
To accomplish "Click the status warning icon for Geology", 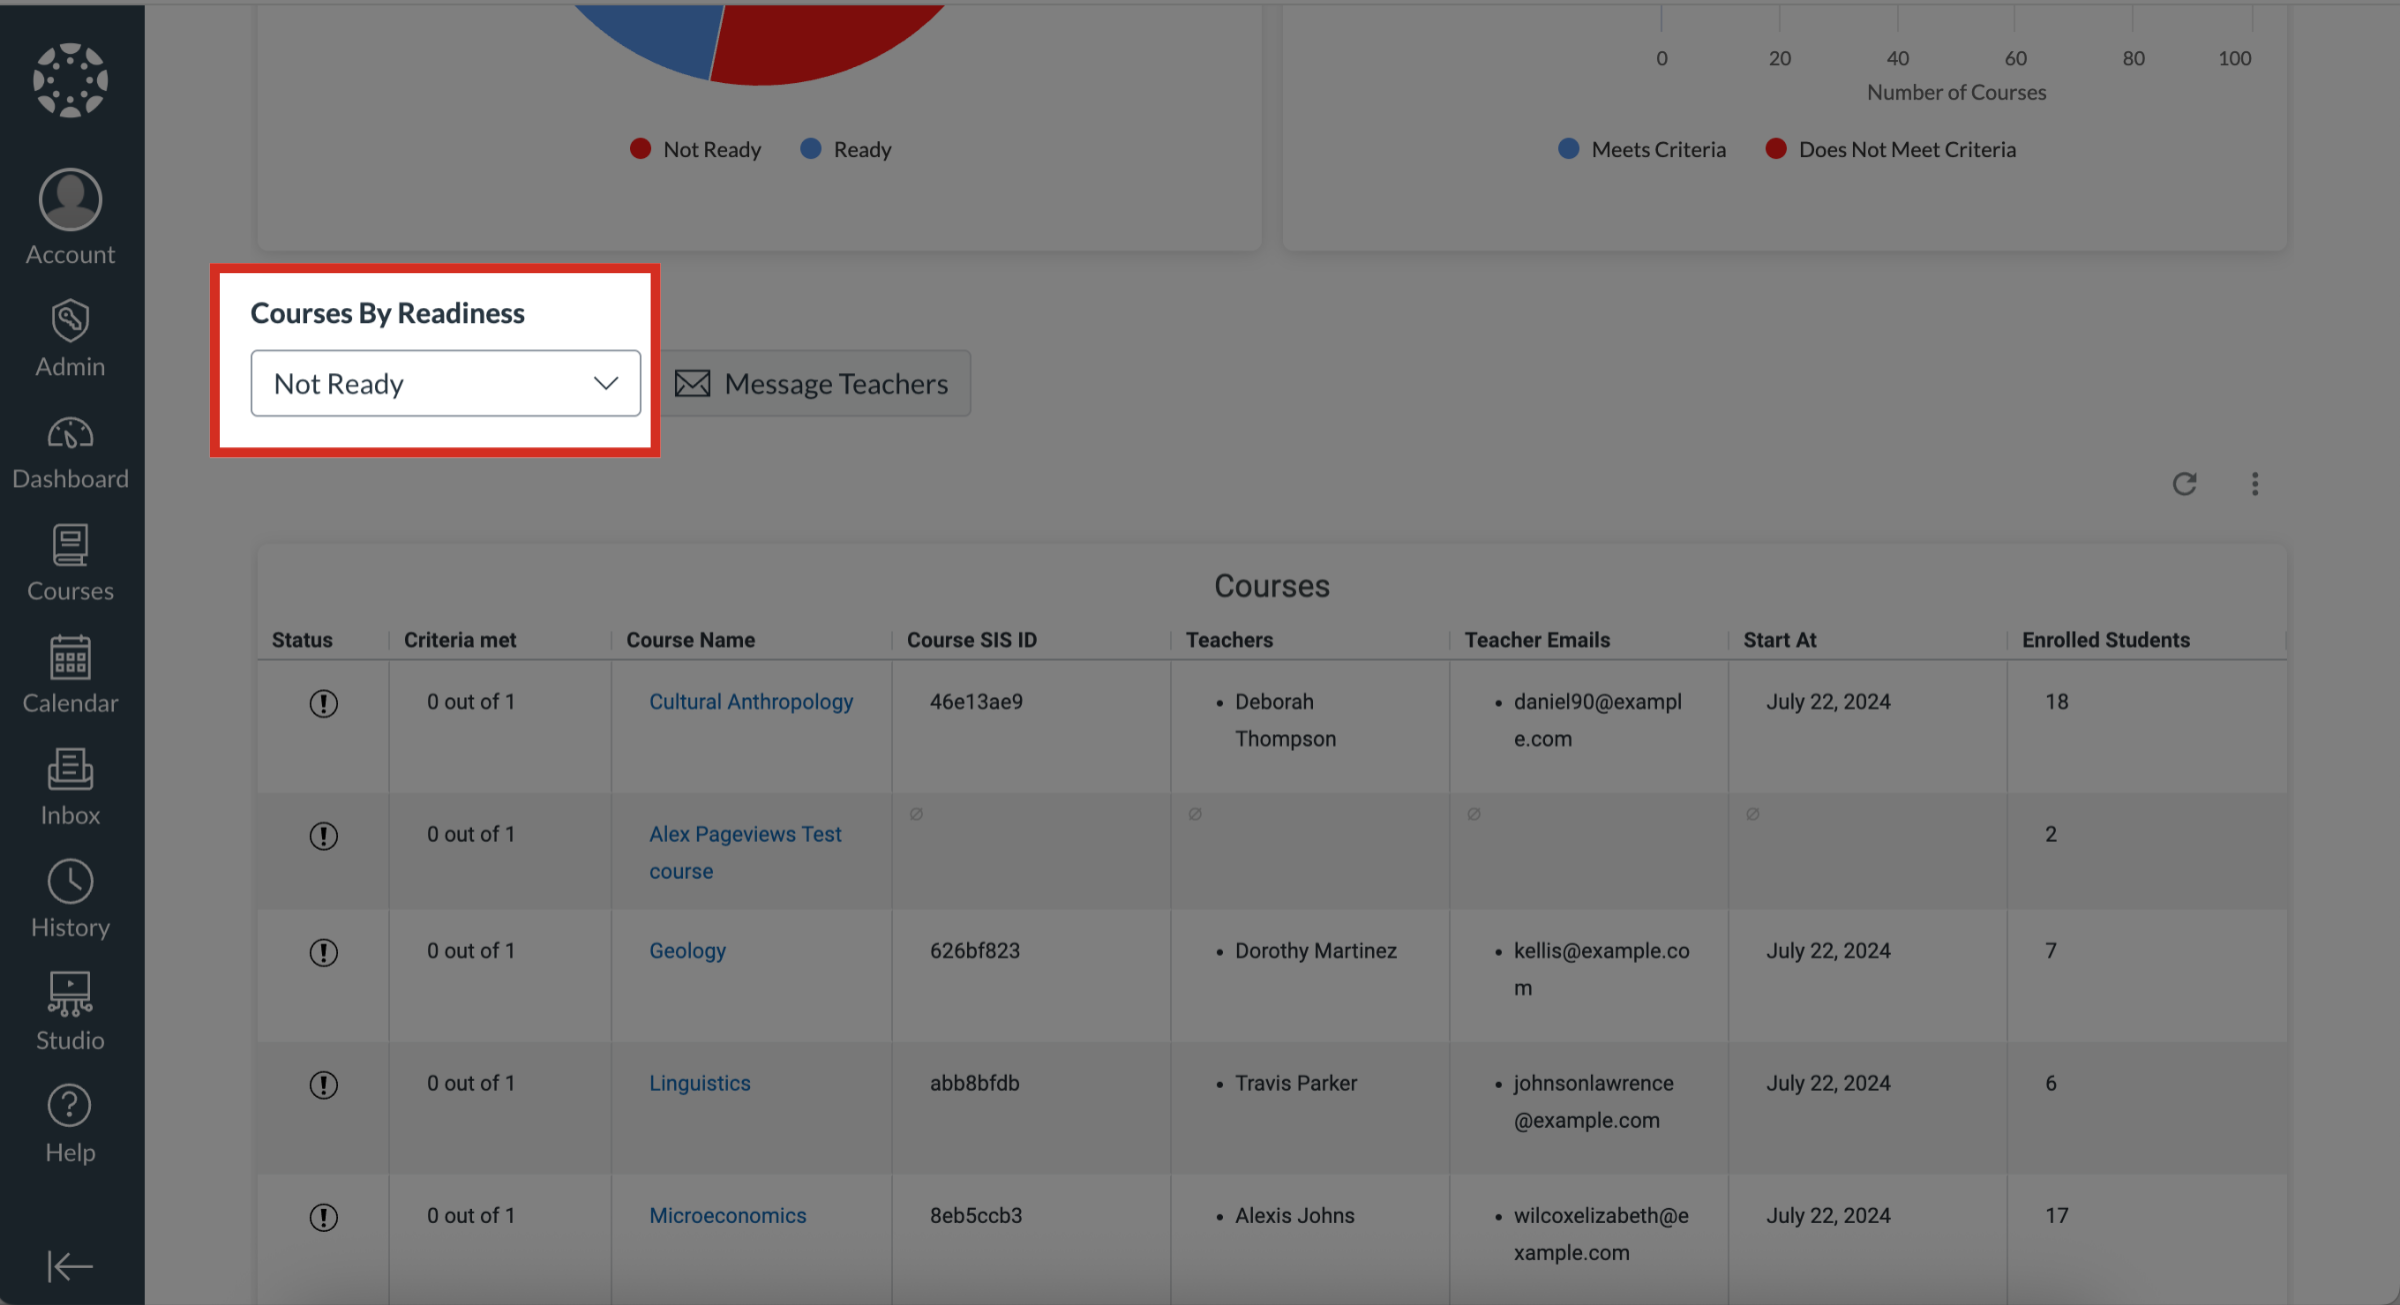I will click(323, 951).
